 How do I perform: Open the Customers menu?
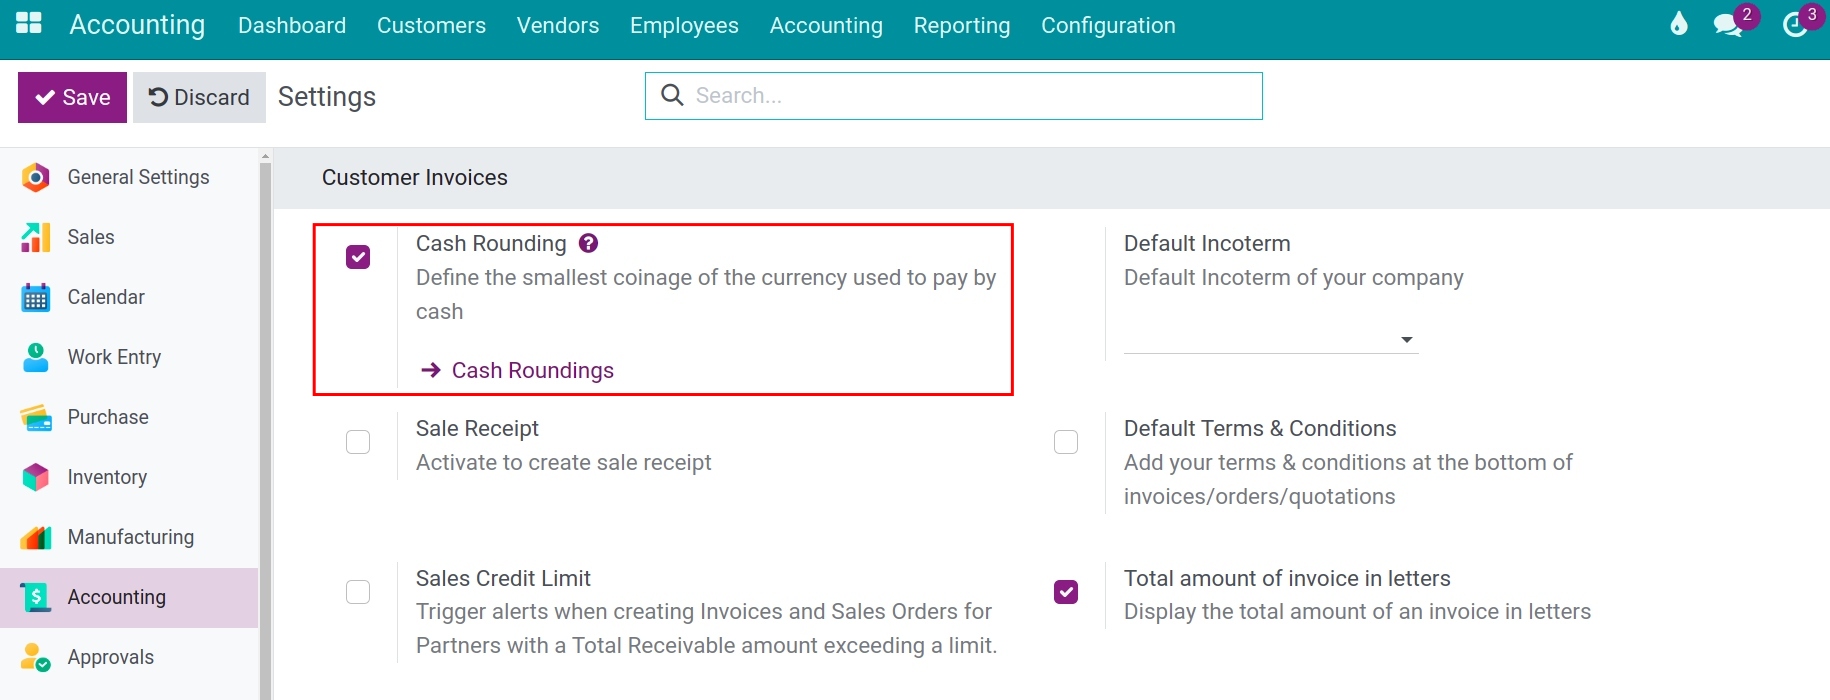(x=431, y=25)
